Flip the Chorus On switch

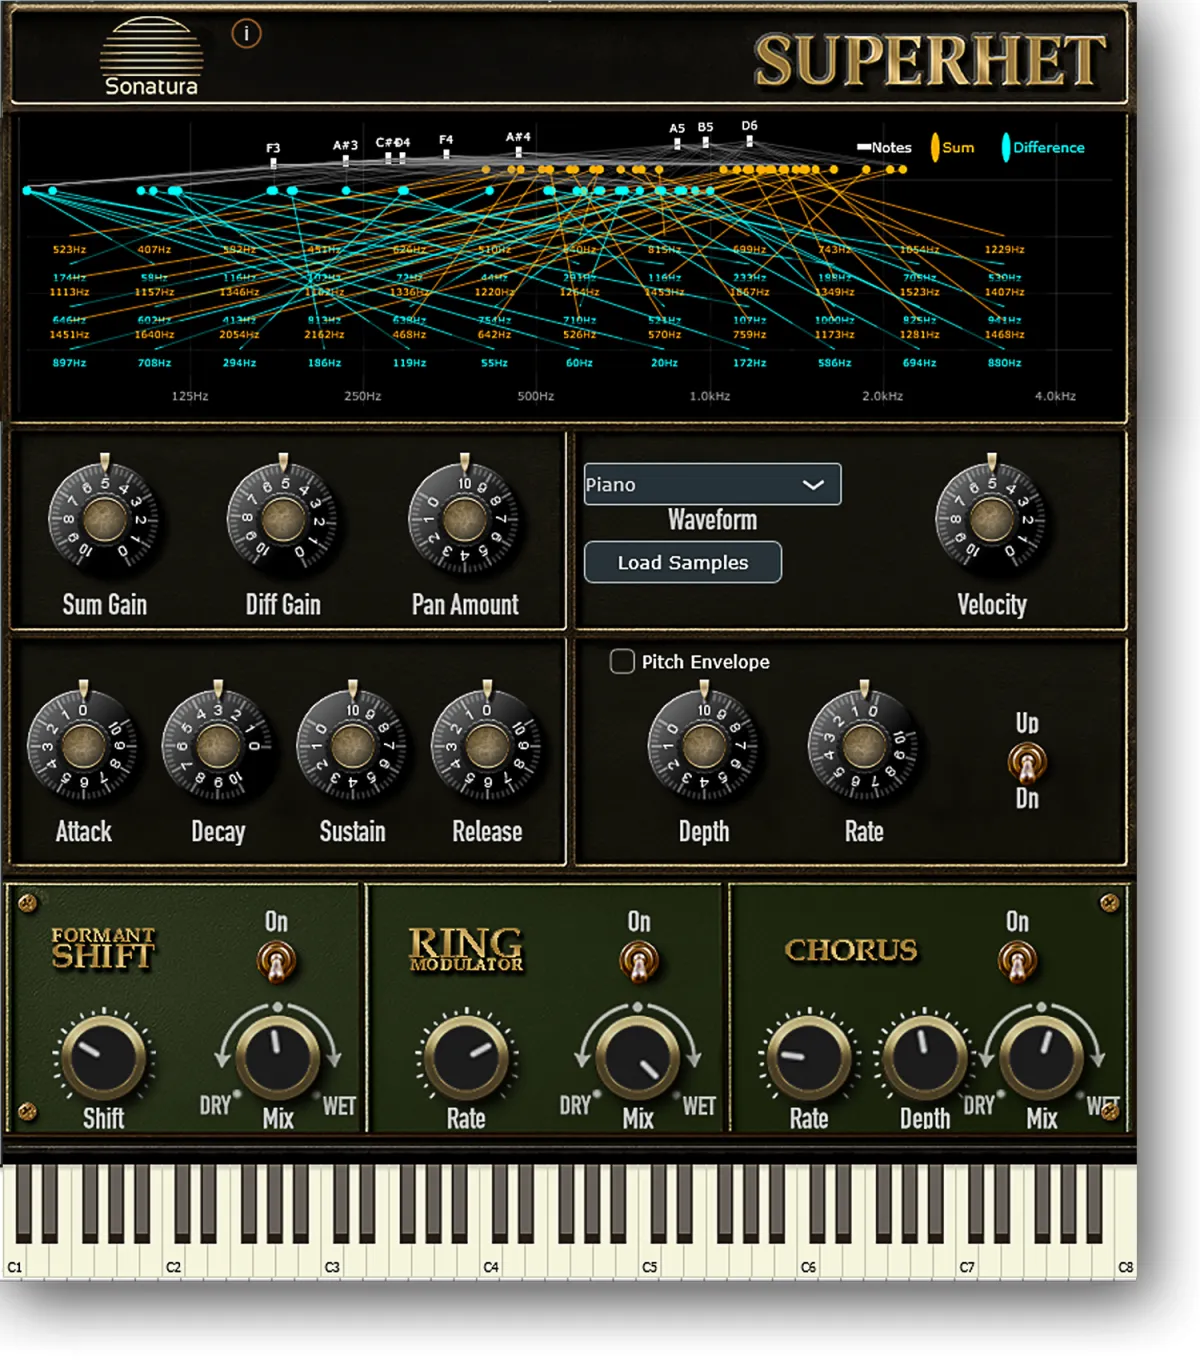(1017, 961)
